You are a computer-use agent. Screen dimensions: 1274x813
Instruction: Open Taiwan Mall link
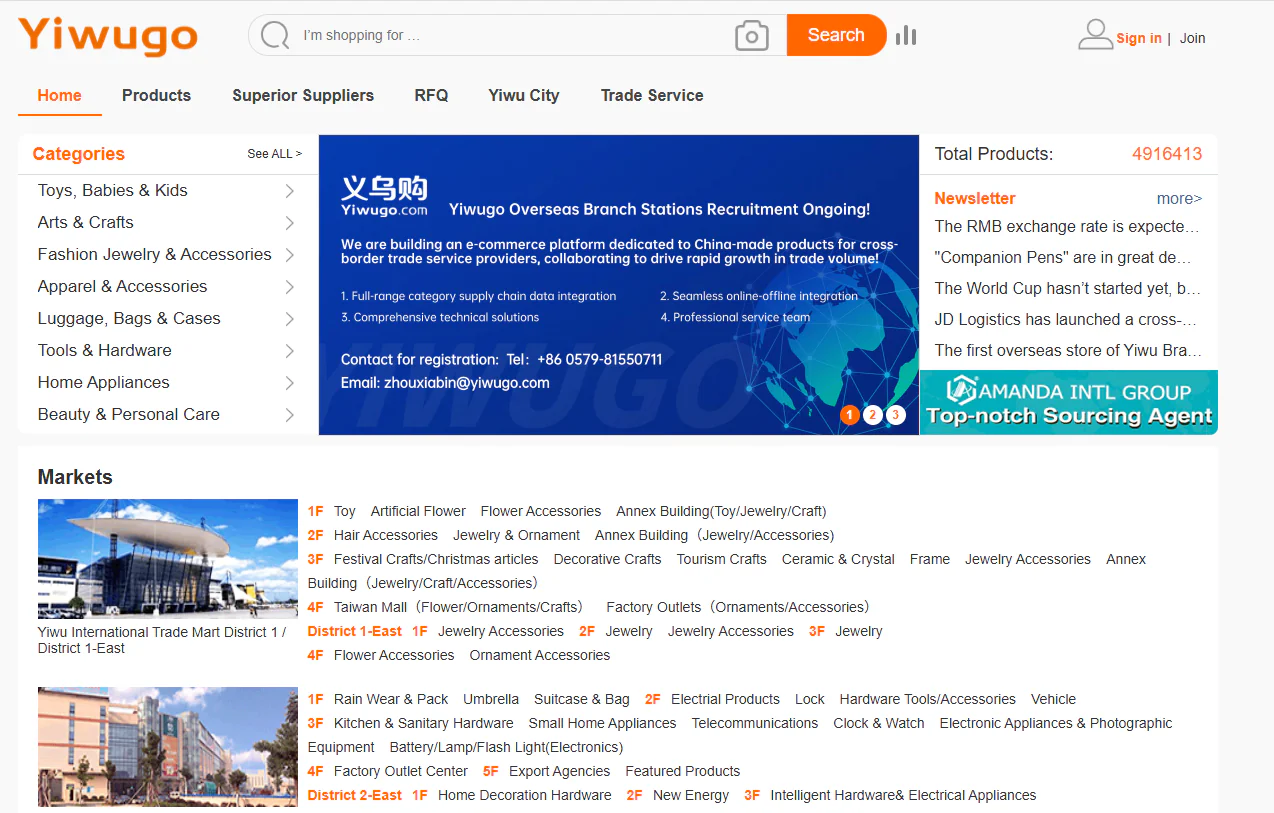point(458,607)
